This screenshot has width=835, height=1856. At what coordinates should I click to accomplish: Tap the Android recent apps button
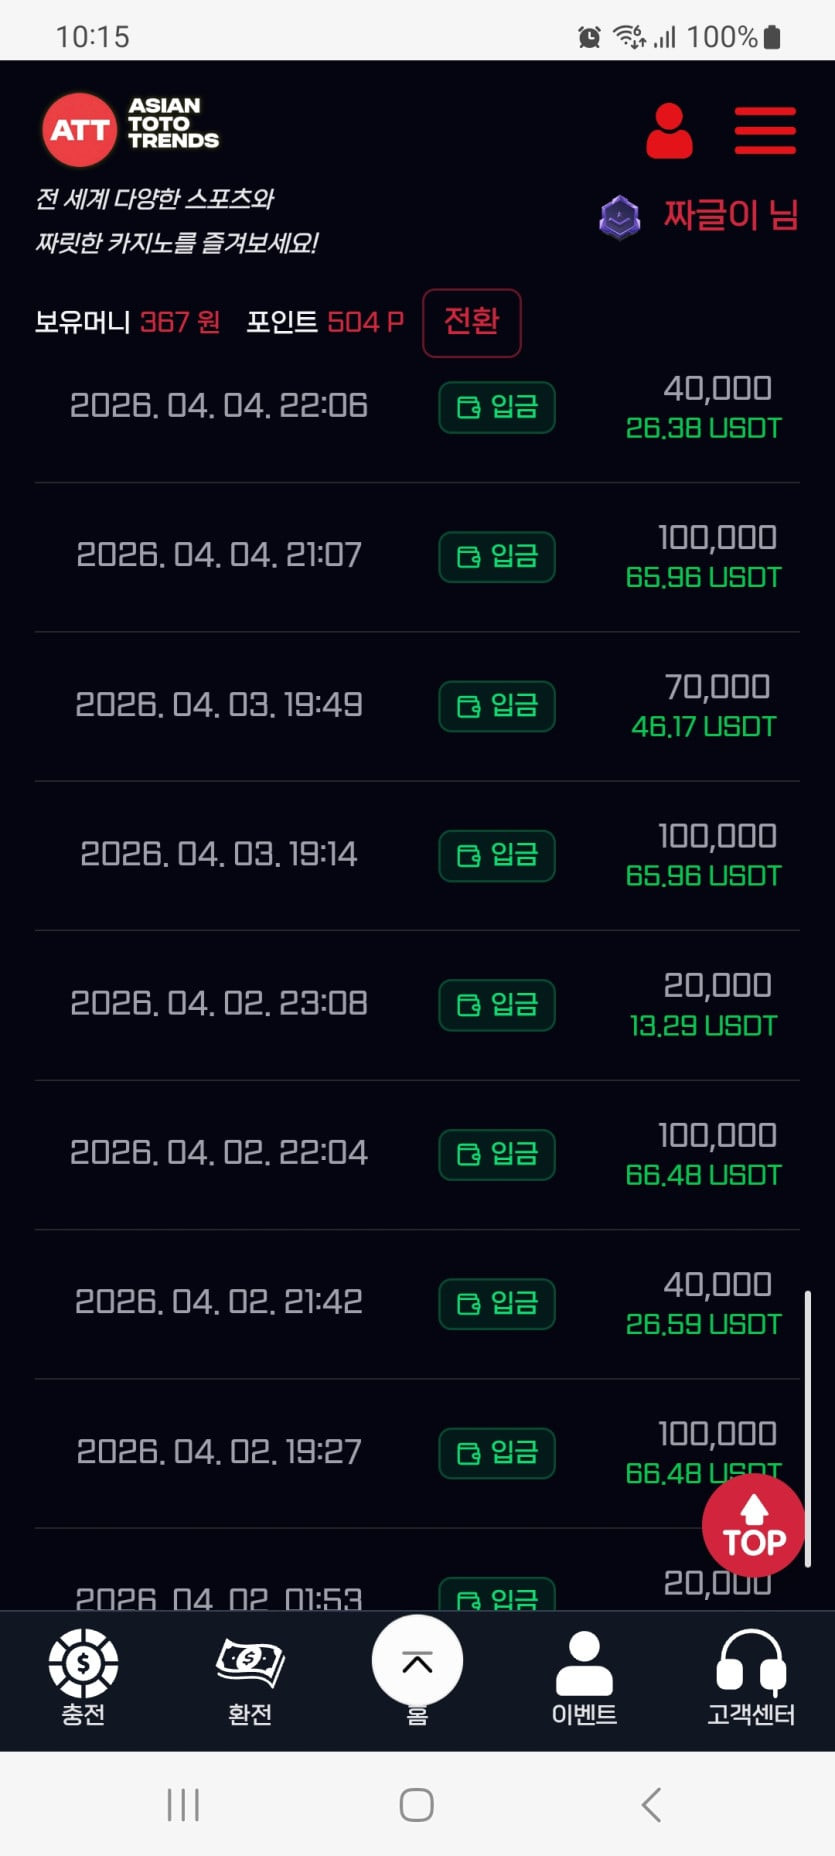pyautogui.click(x=183, y=1804)
